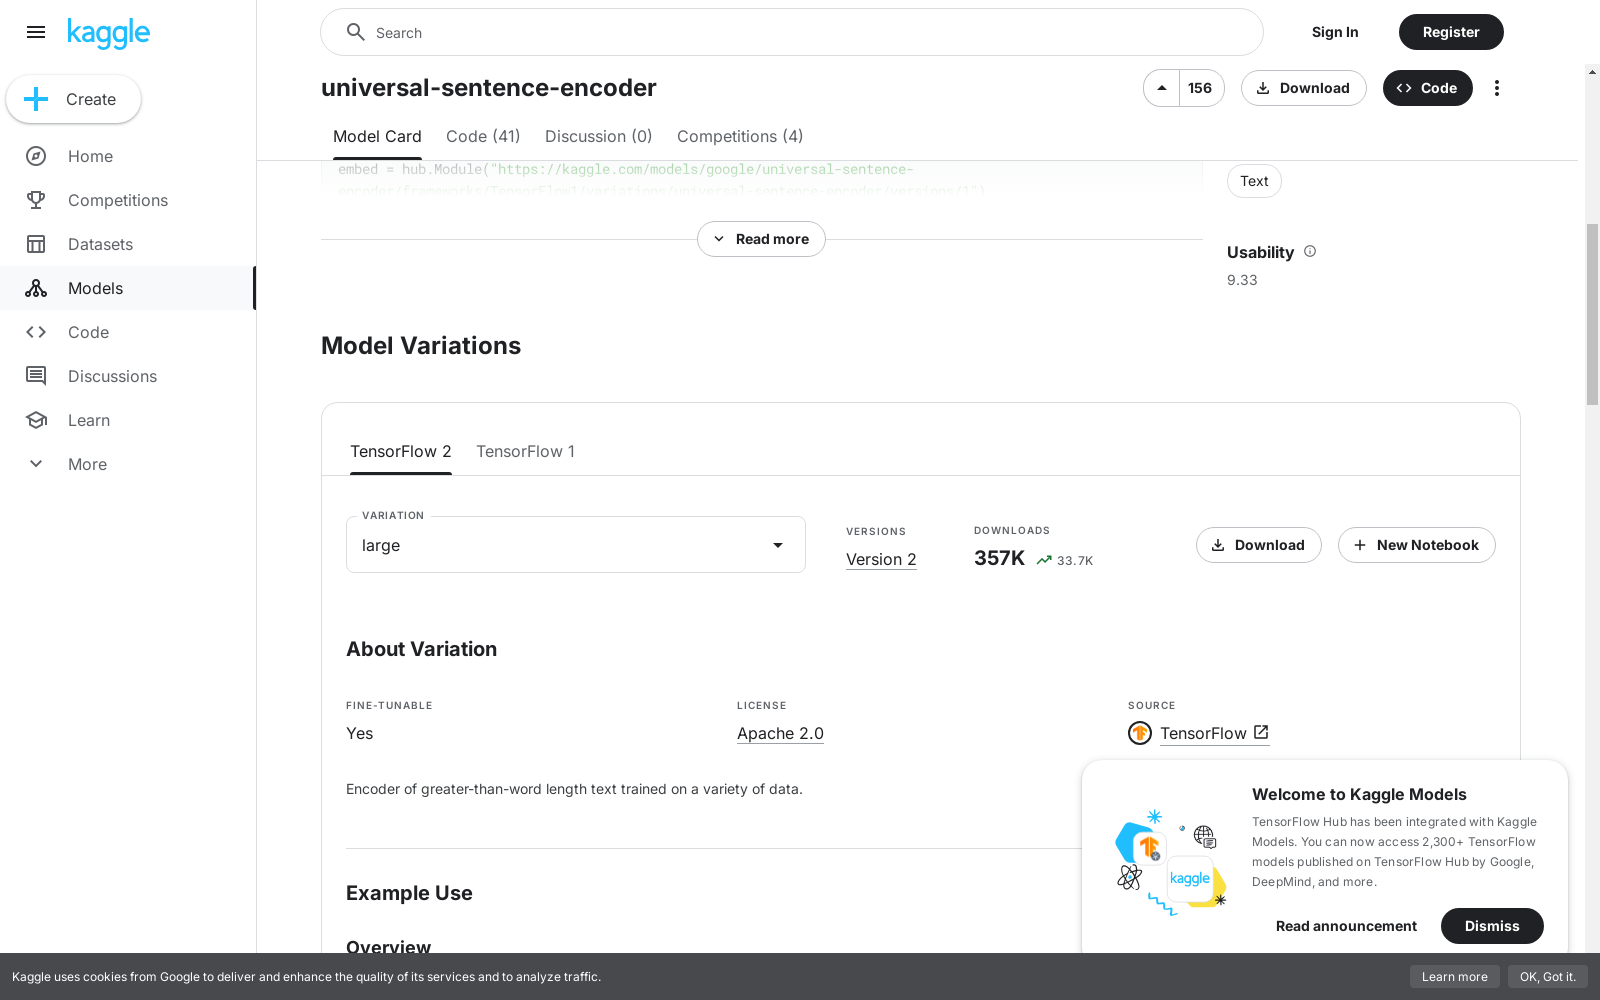Open the Code (41) tab
Screen dimensions: 1600x1000
point(483,136)
